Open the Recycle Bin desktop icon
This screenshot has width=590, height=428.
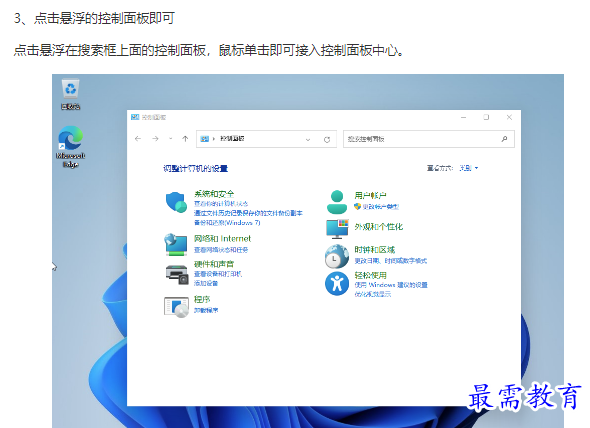(70, 94)
